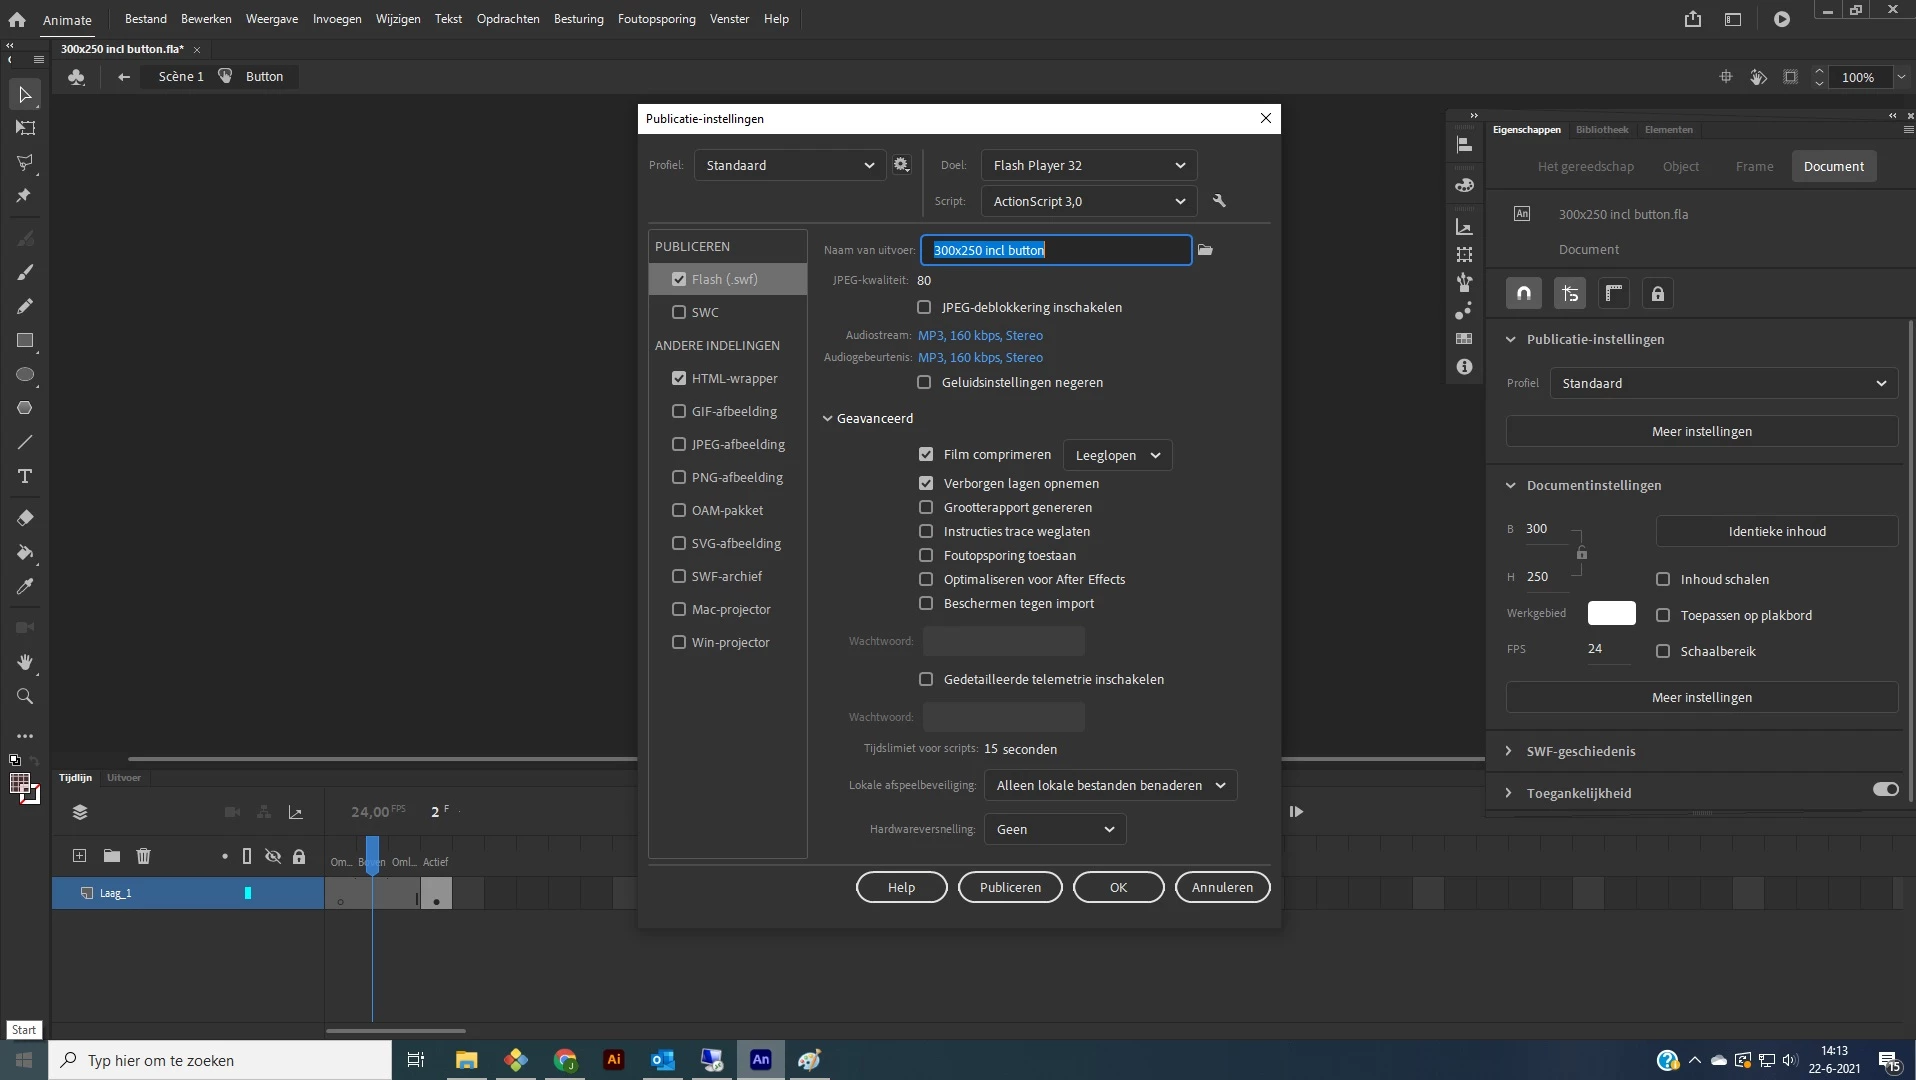
Task: Open Animate from Windows taskbar
Action: [761, 1060]
